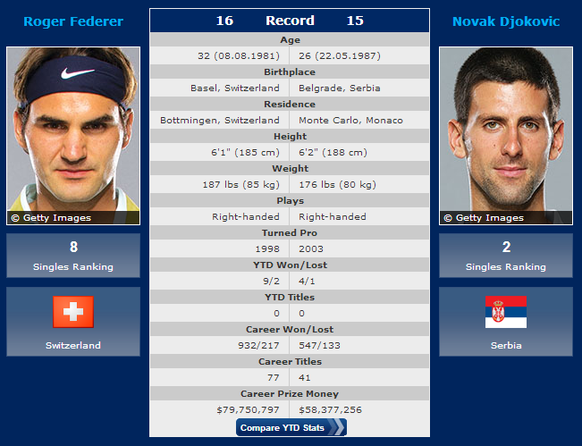Click the Career Titles section header
The height and width of the screenshot is (446, 582).
pos(290,361)
